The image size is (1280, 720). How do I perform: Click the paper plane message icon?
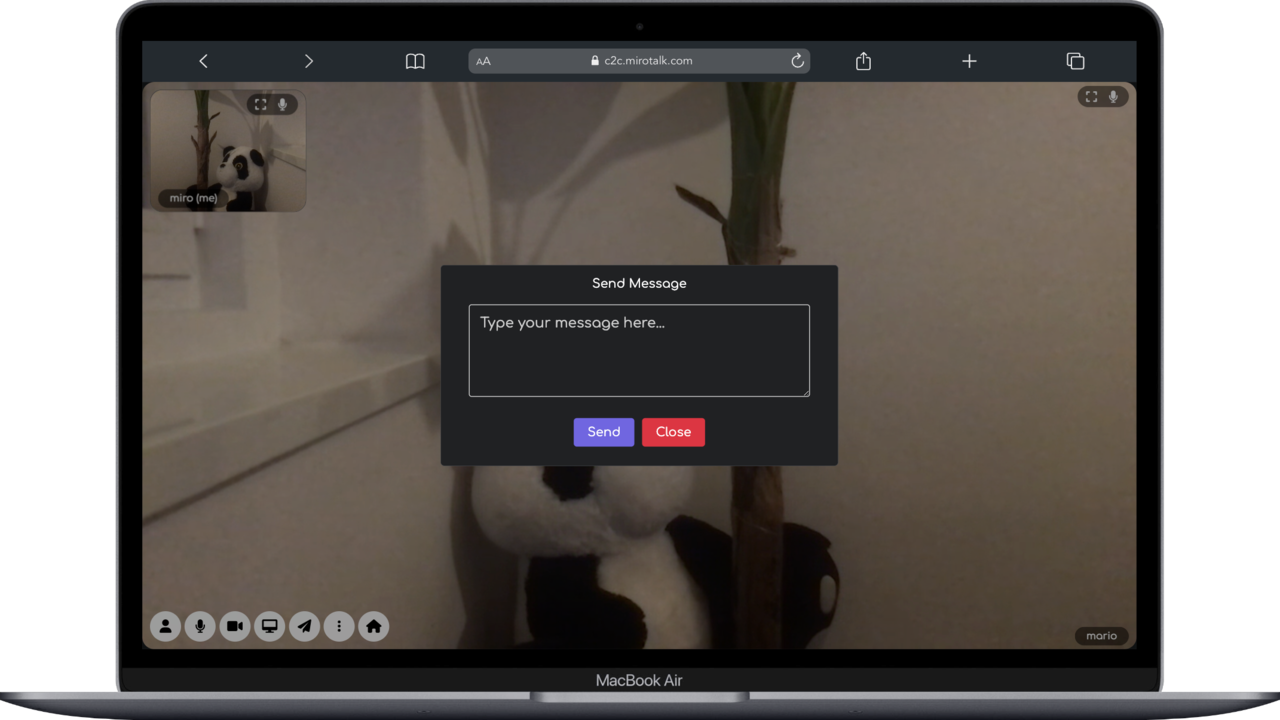304,626
